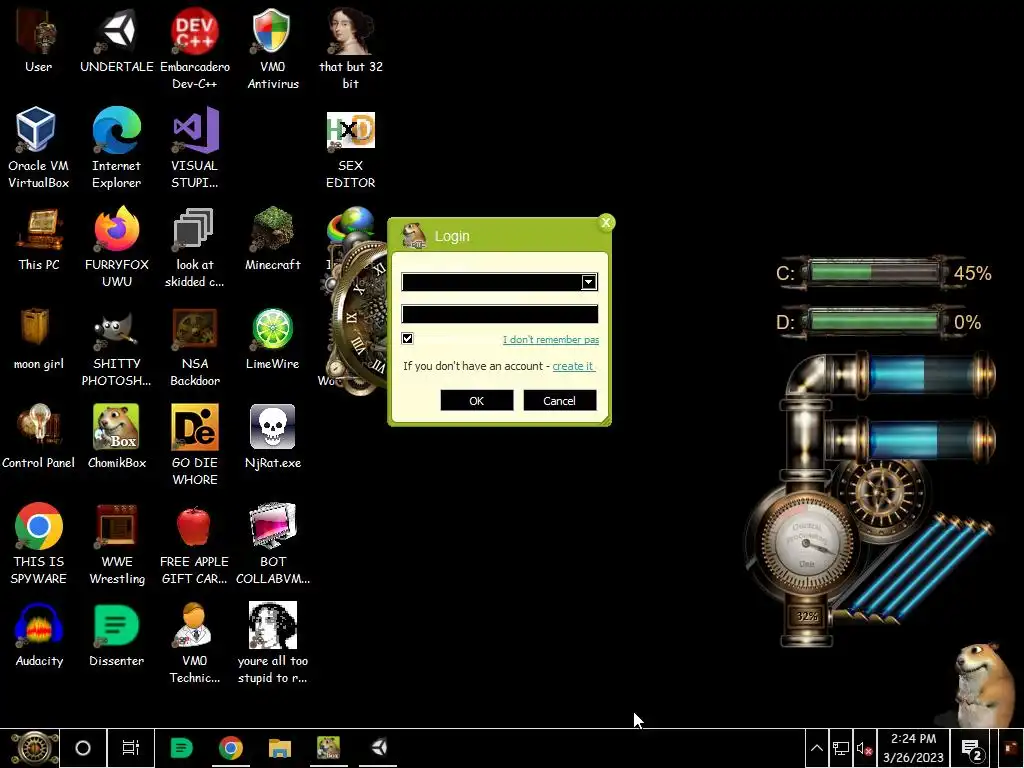Open network status tray icon
This screenshot has height=768, width=1024.
pyautogui.click(x=840, y=748)
